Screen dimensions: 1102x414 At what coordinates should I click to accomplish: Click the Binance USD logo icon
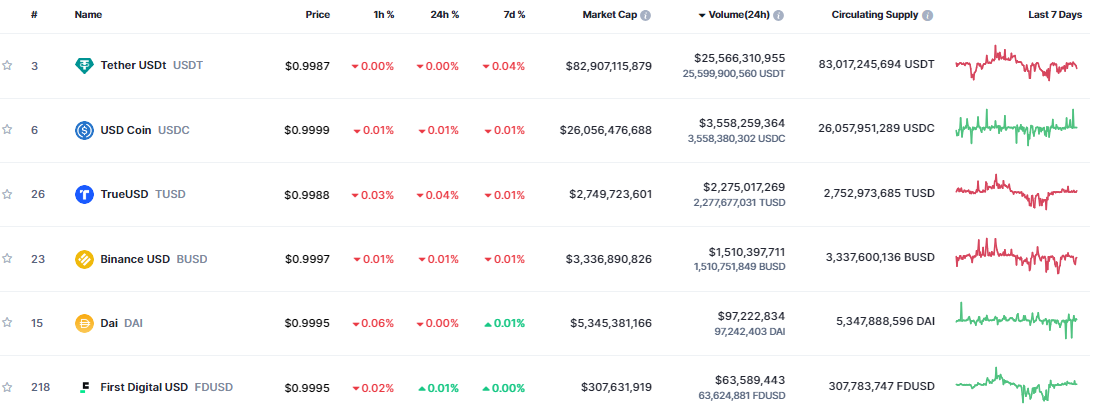(x=85, y=259)
